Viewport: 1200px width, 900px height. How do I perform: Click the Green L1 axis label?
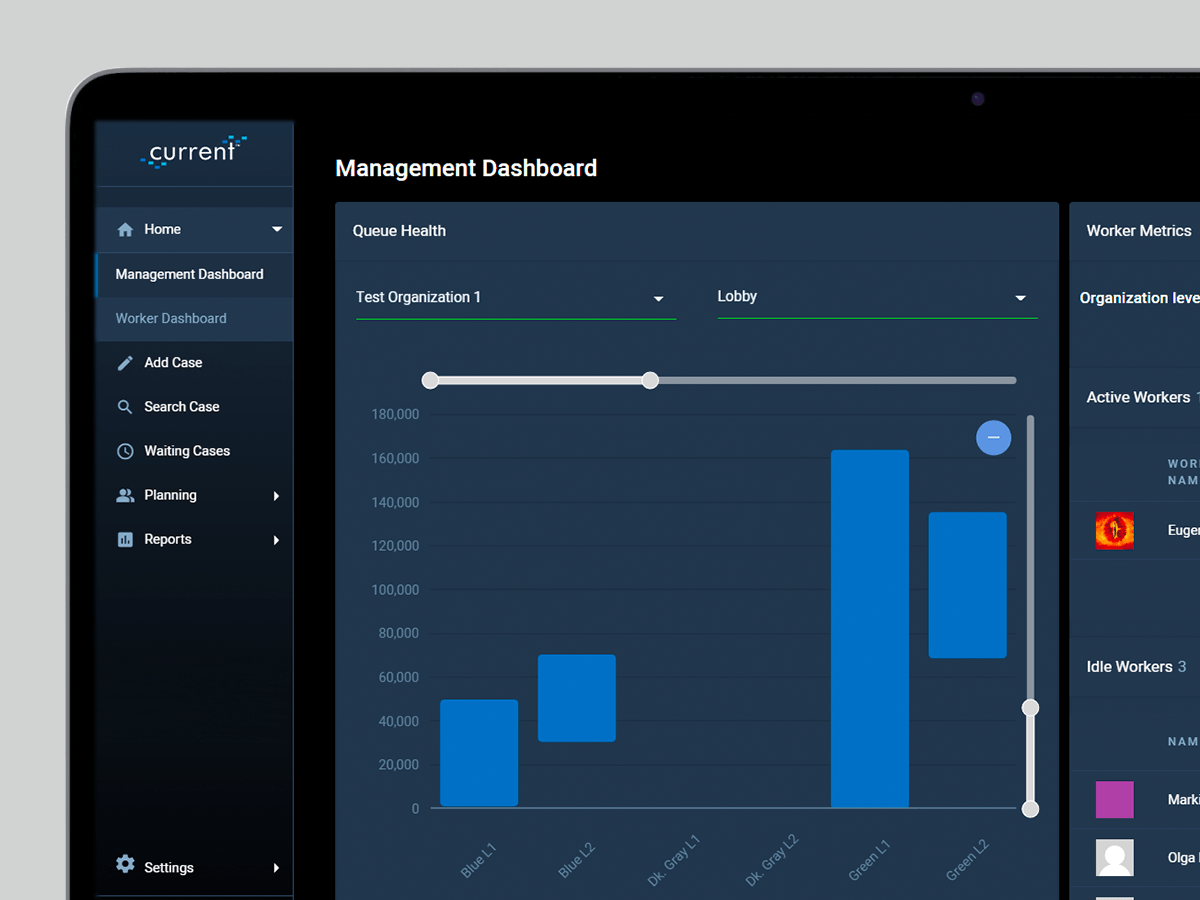tap(869, 860)
